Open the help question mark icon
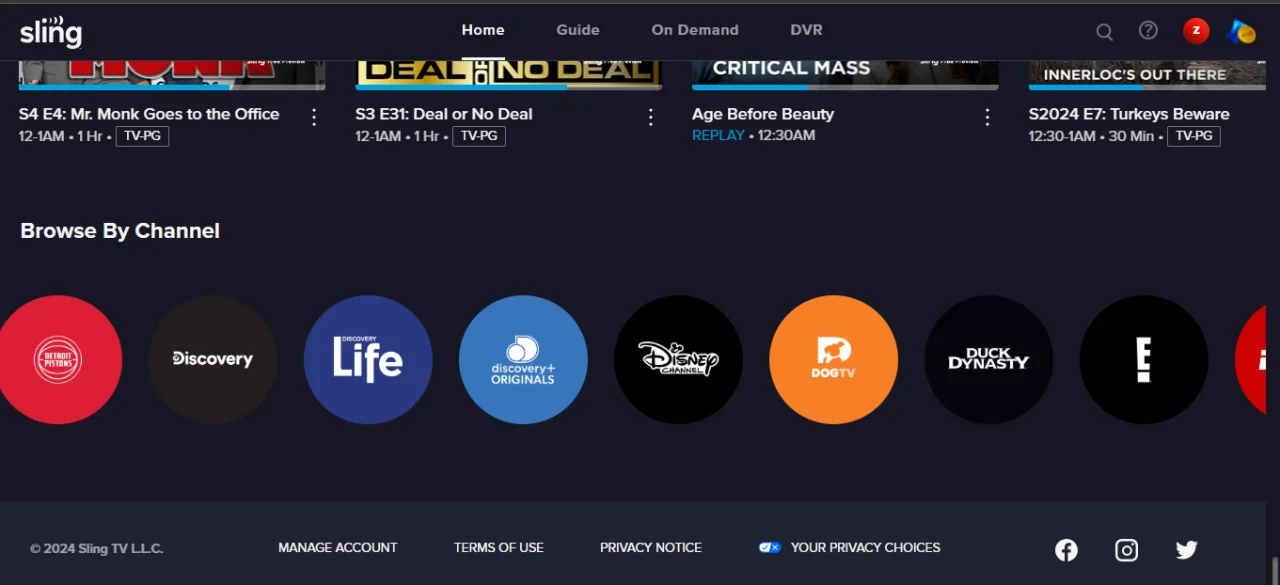 pos(1148,30)
